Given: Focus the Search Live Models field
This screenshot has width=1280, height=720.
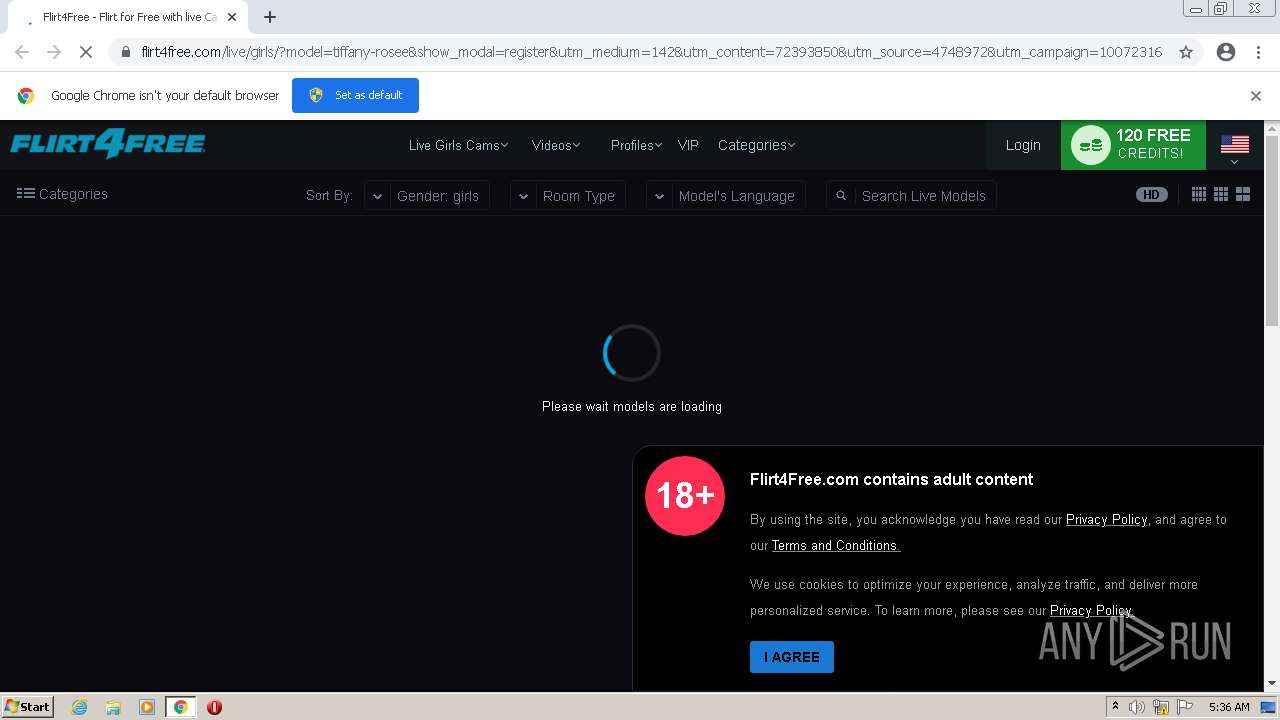Looking at the screenshot, I should coord(923,196).
